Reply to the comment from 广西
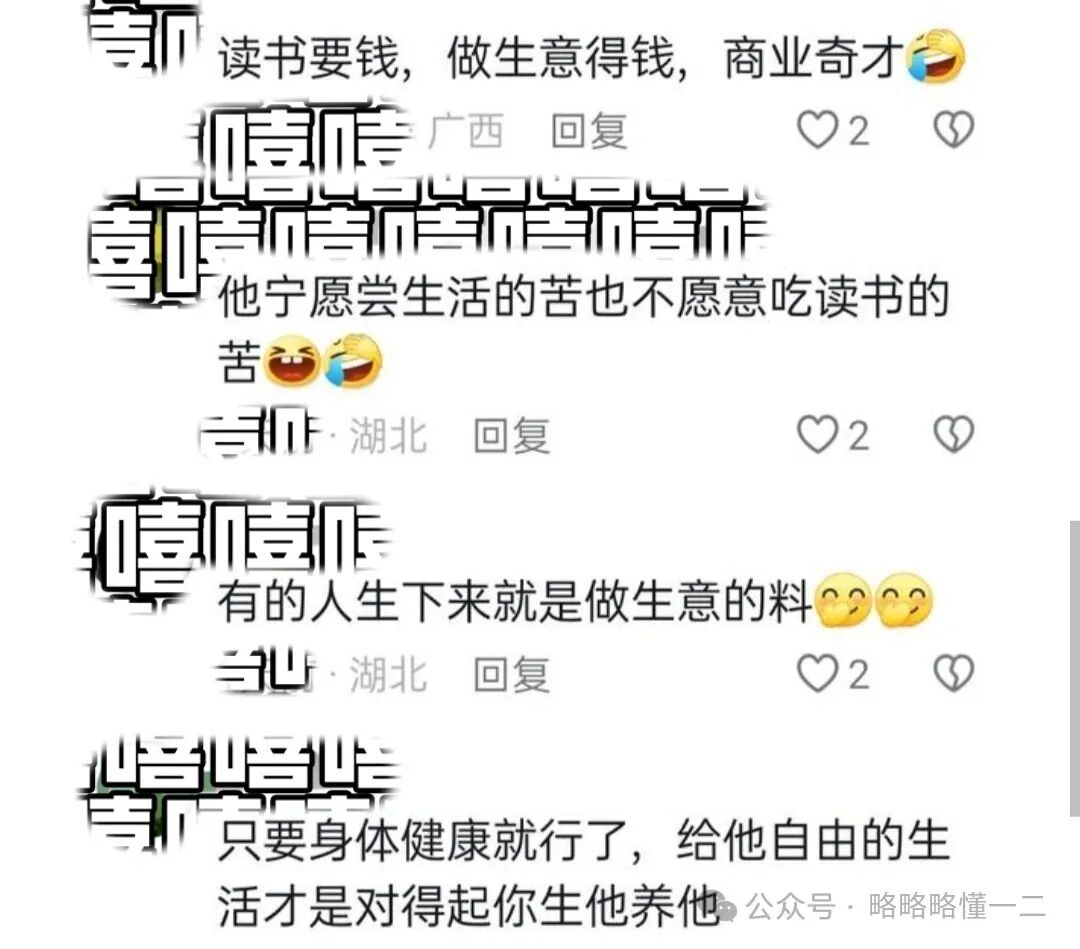Viewport: 1080px width, 949px height. (x=590, y=130)
